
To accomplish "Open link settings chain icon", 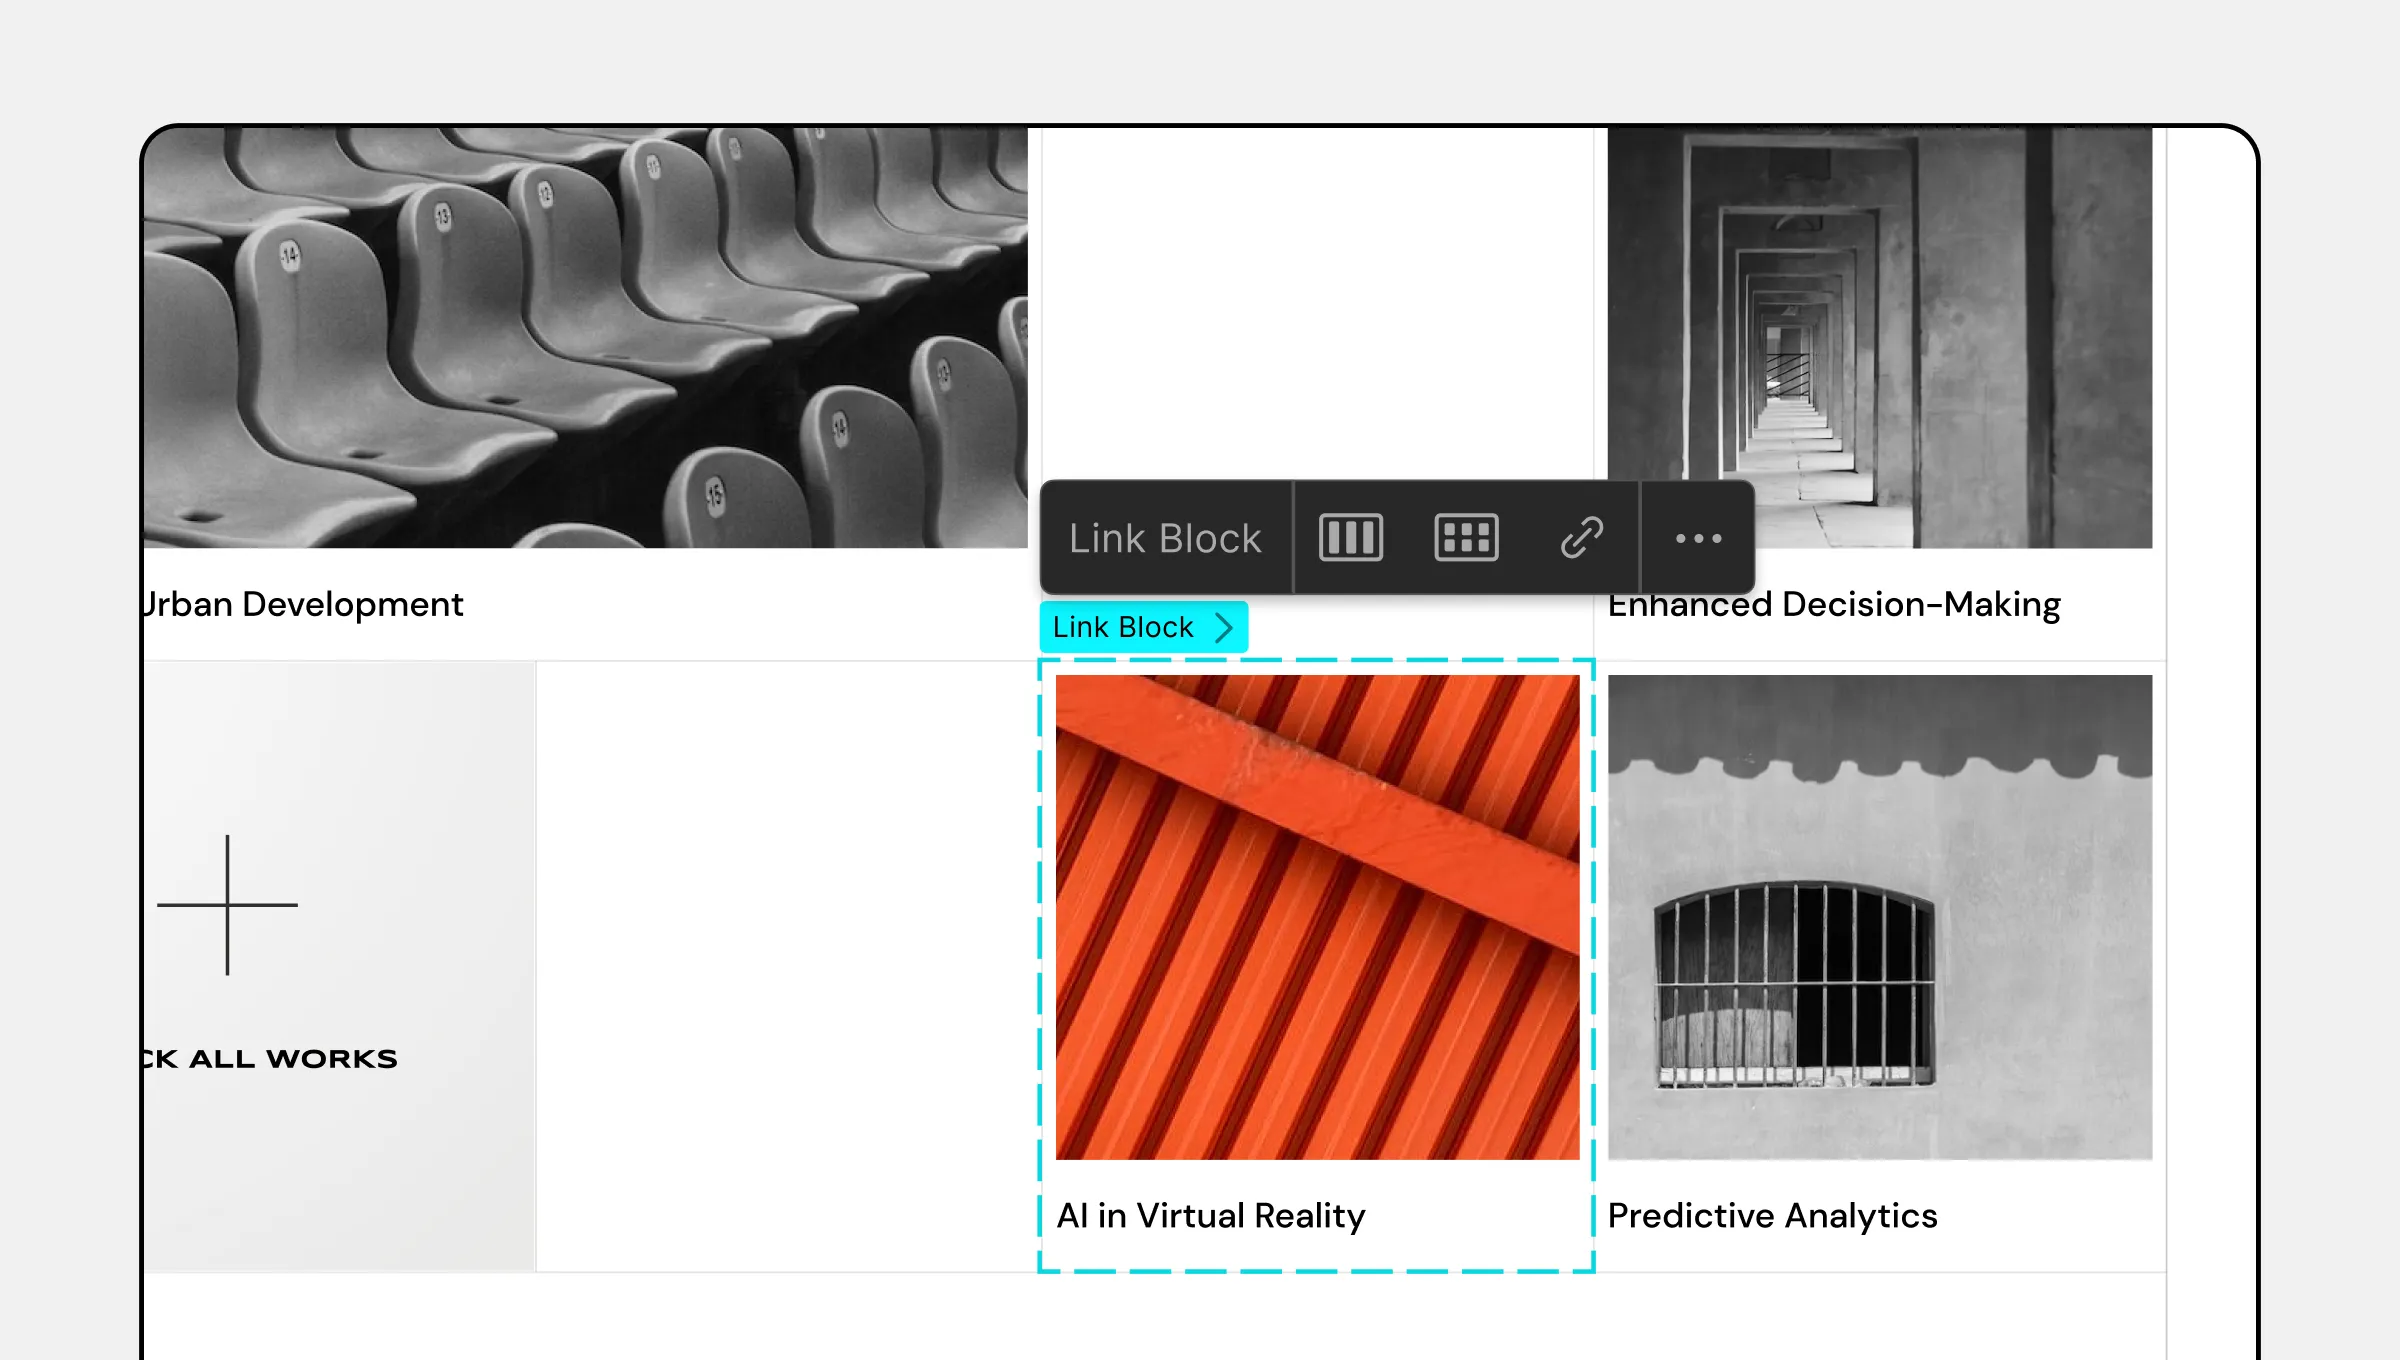I will coord(1582,538).
